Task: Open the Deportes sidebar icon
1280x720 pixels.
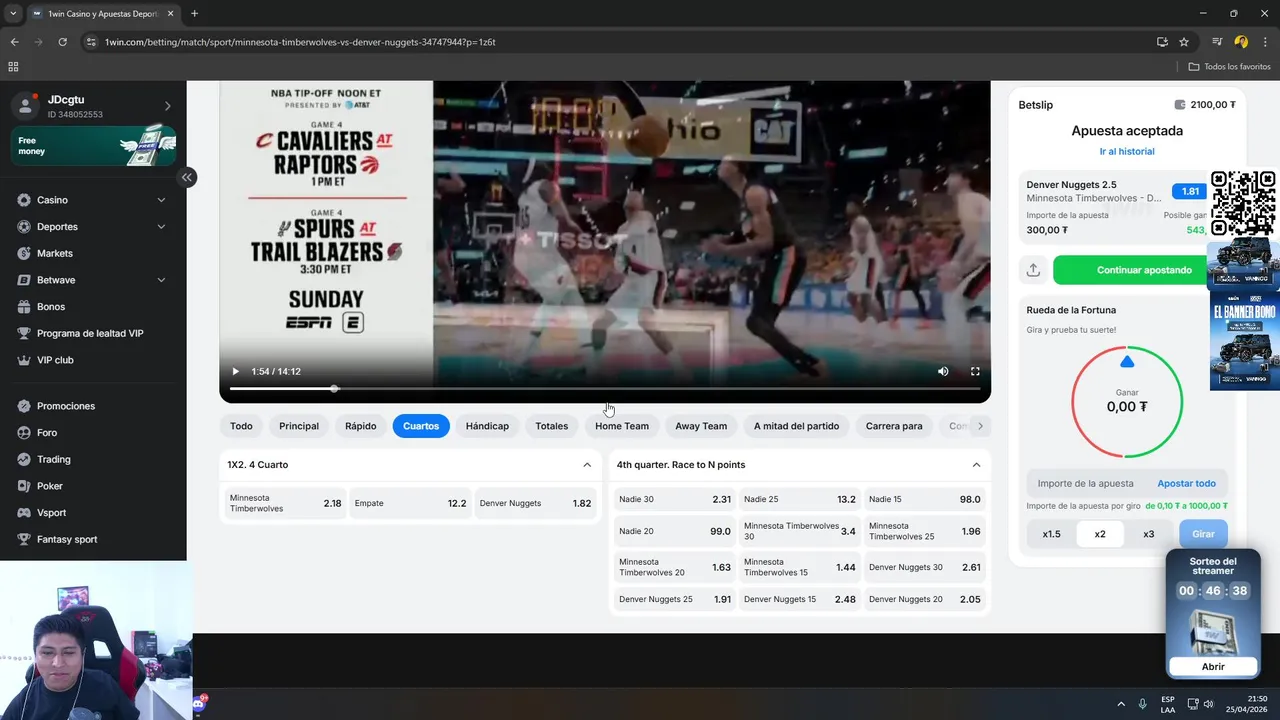Action: (24, 227)
